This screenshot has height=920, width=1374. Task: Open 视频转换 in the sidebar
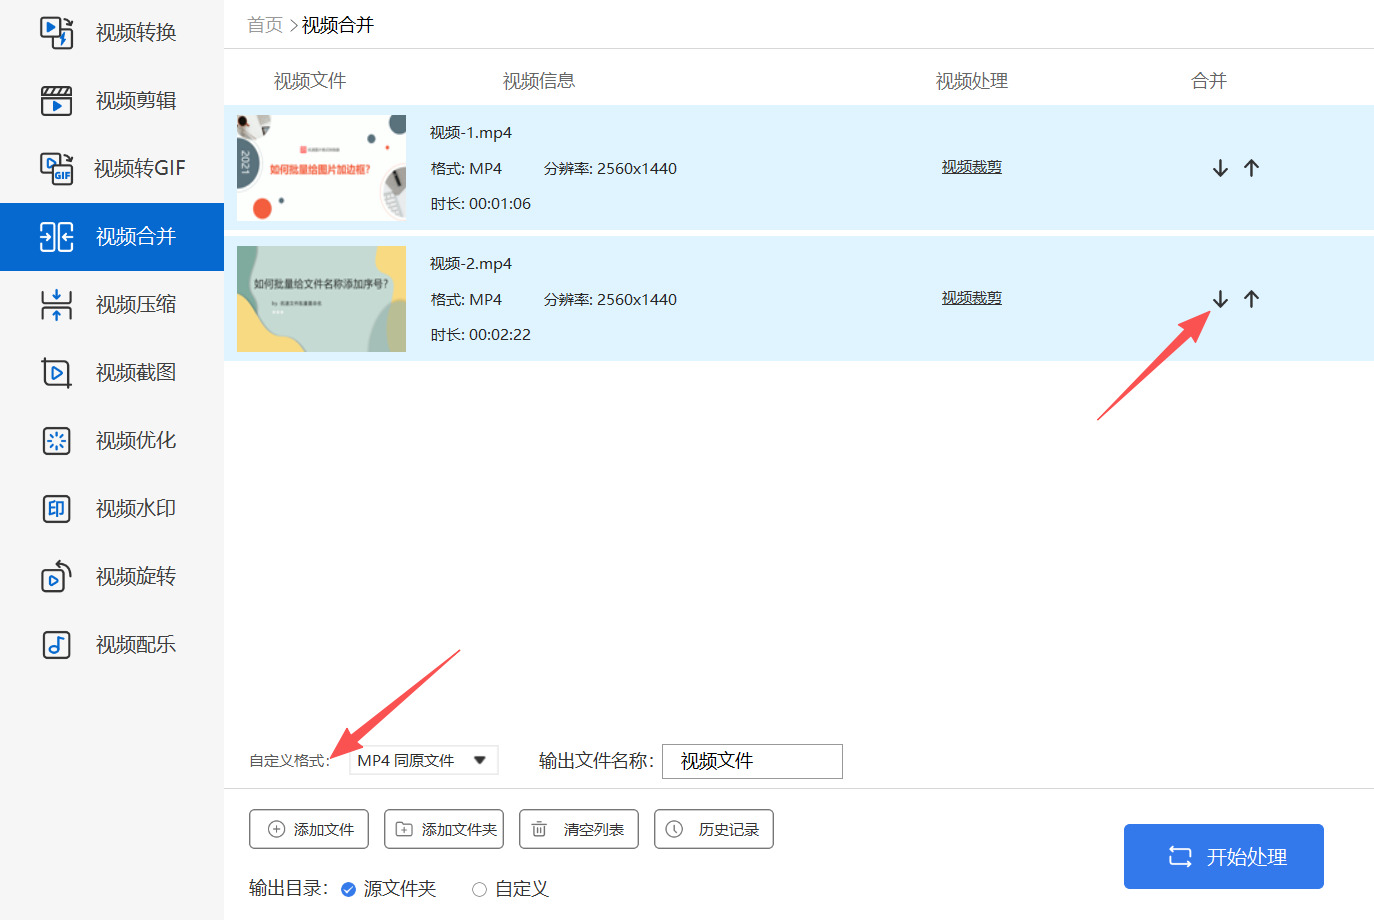coord(112,33)
